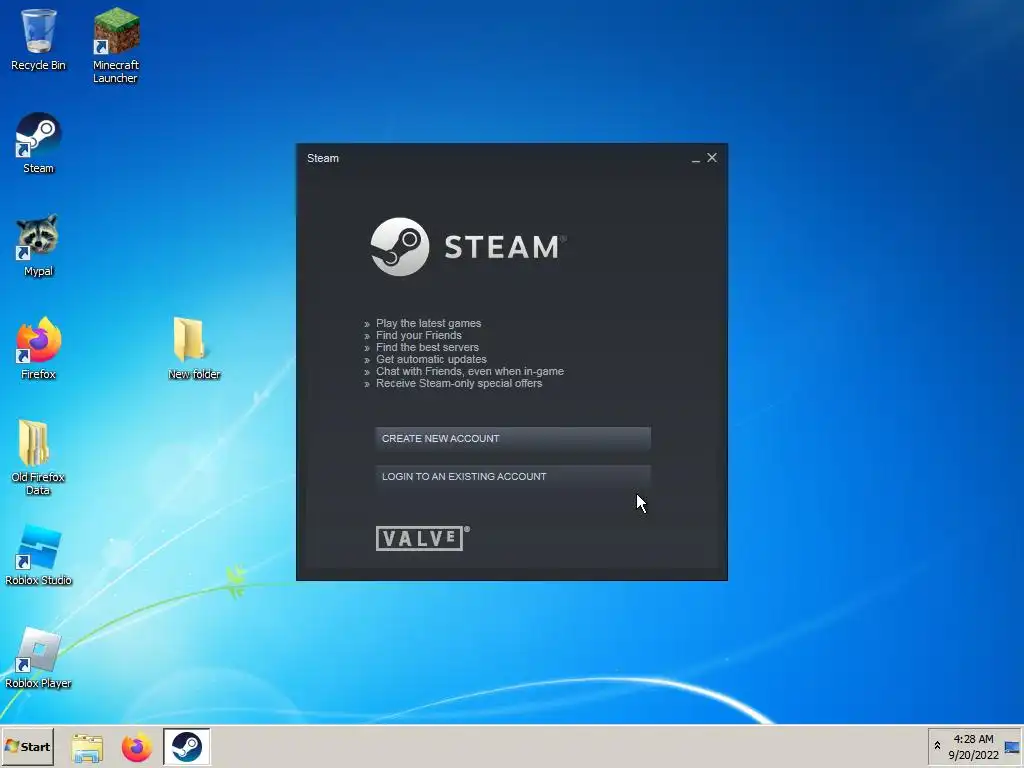1024x768 pixels.
Task: Open the Recycle Bin desktop icon
Action: 38,39
